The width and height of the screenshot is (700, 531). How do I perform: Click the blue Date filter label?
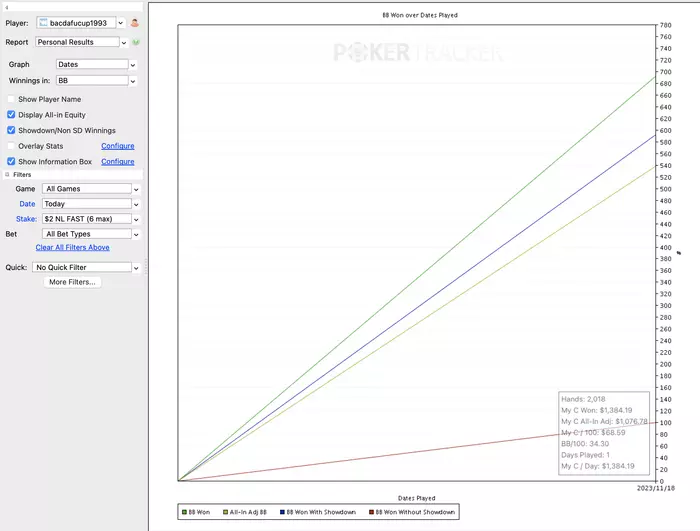(x=27, y=204)
